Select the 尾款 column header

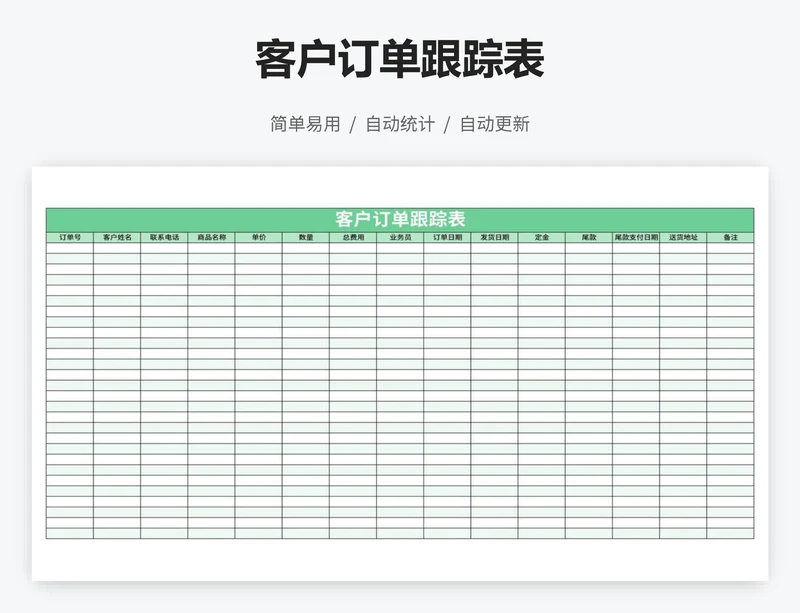pyautogui.click(x=589, y=237)
